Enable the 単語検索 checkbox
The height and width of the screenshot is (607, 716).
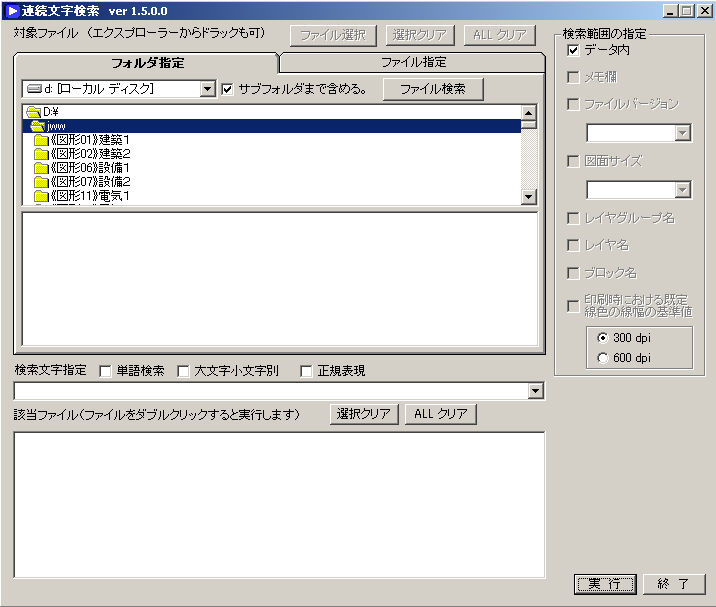[x=106, y=371]
